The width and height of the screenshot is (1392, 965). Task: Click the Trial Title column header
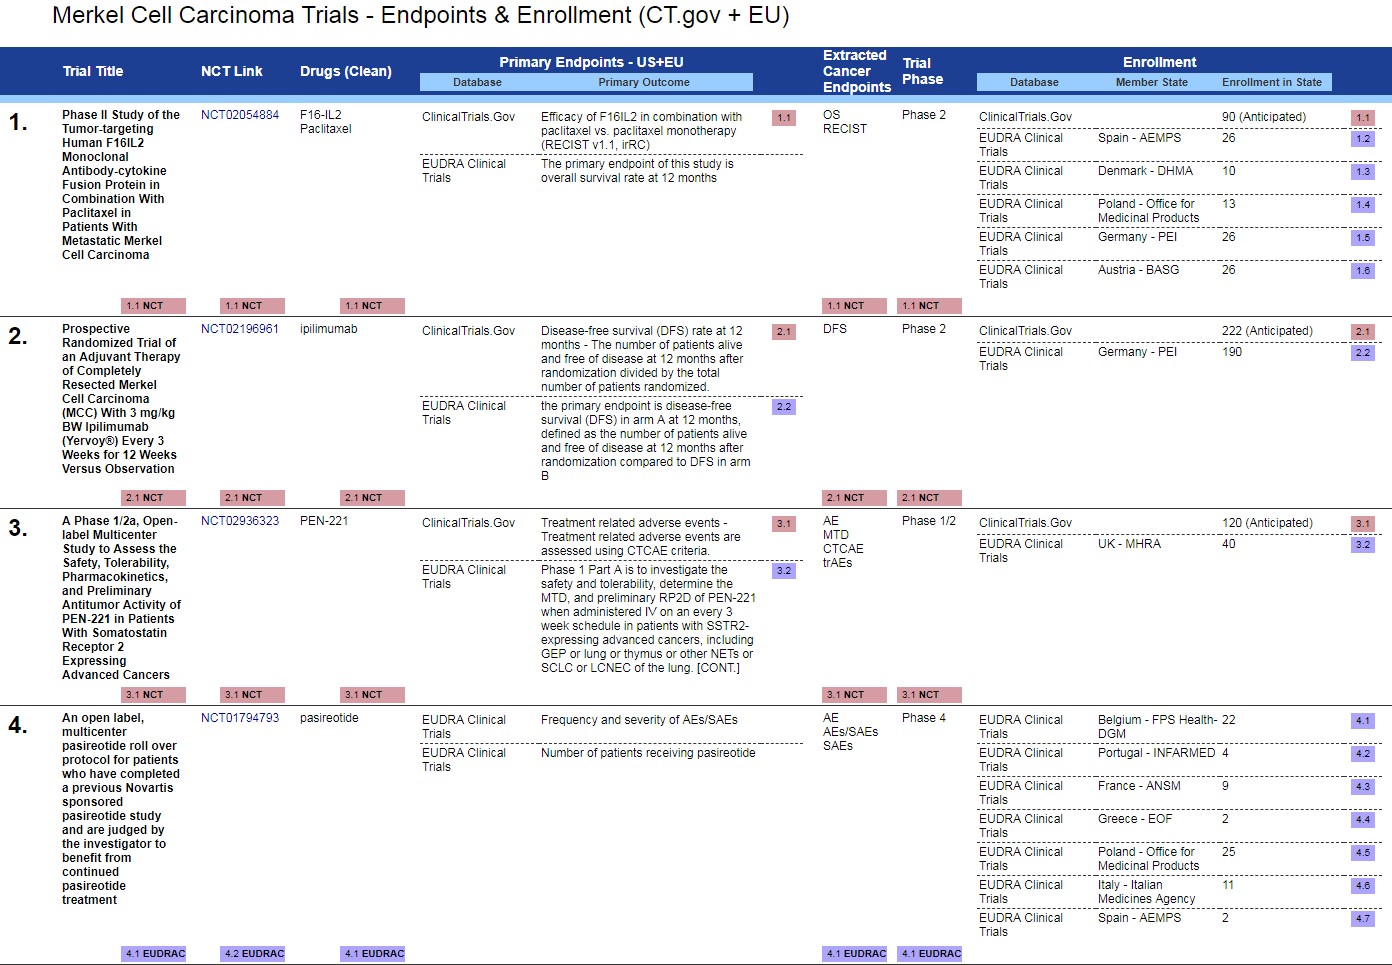click(x=93, y=71)
